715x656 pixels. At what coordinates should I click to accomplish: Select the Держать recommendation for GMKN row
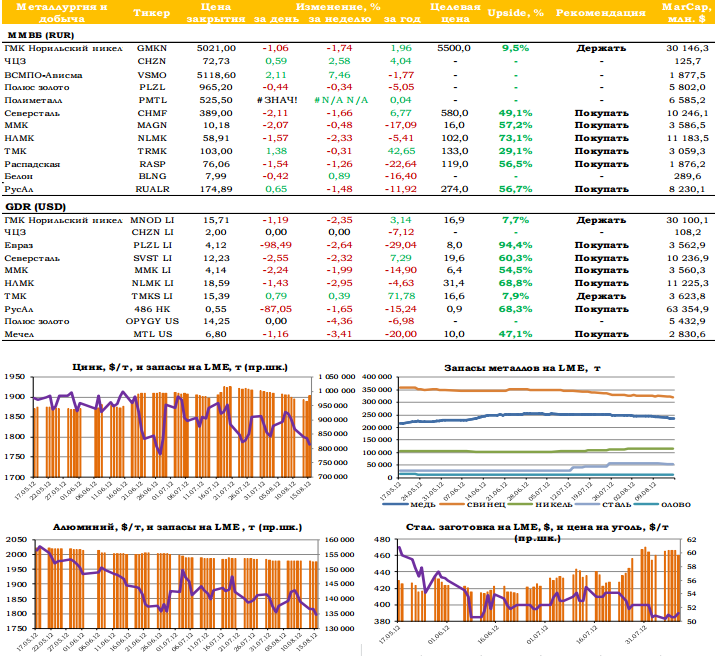coord(601,48)
